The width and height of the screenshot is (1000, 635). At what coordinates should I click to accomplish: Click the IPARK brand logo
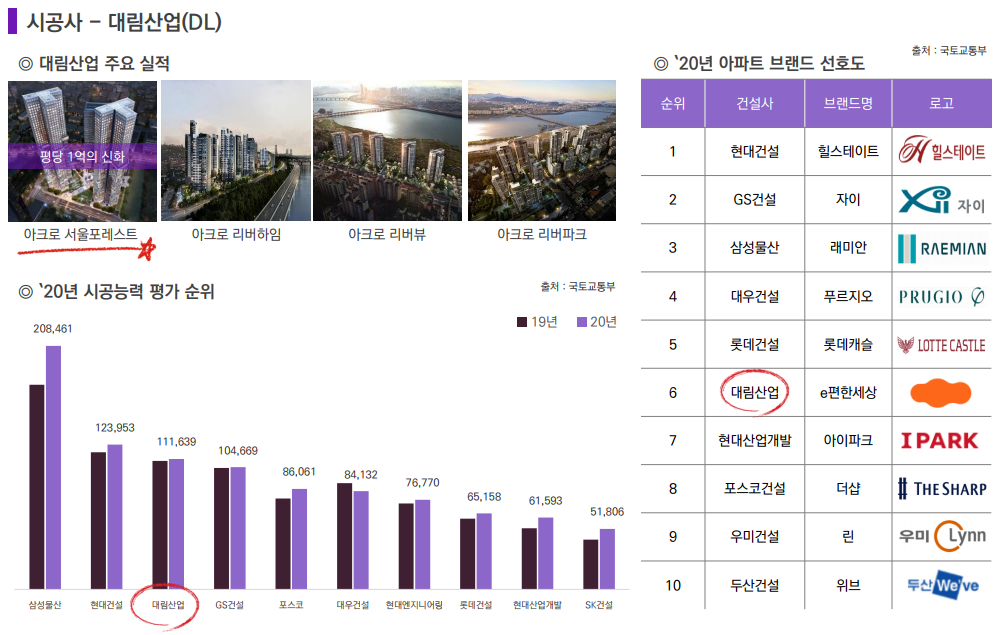point(939,441)
